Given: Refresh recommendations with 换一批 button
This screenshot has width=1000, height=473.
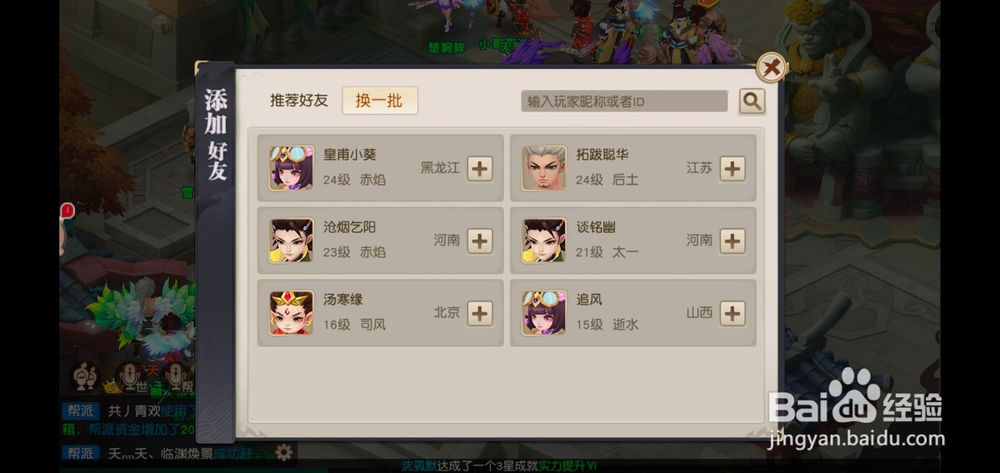Looking at the screenshot, I should [x=379, y=101].
